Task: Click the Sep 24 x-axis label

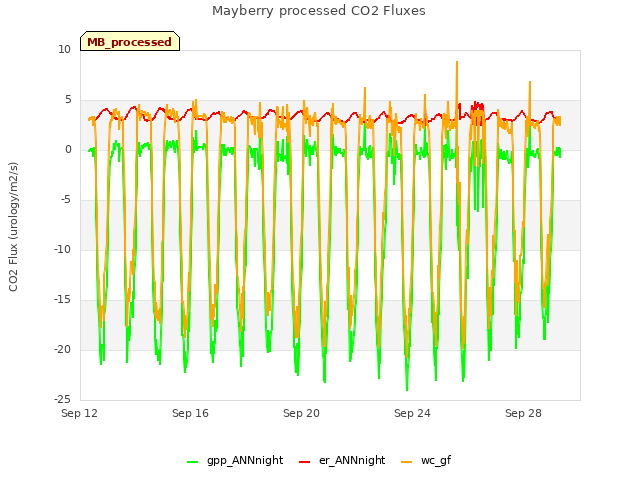Action: point(412,413)
